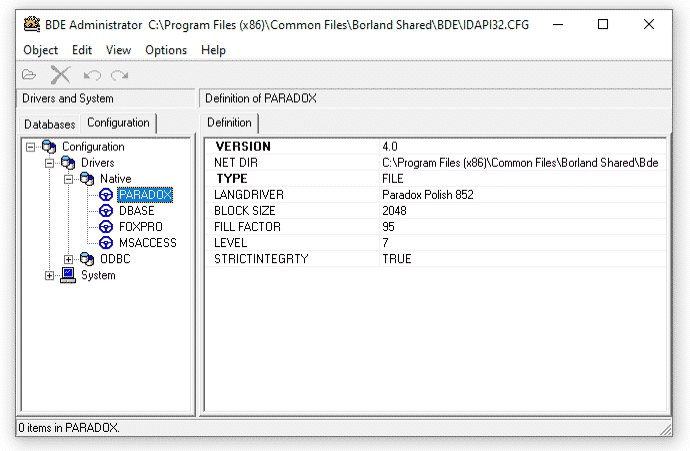The width and height of the screenshot is (690, 451).
Task: Select the System label in tree
Action: click(x=98, y=275)
